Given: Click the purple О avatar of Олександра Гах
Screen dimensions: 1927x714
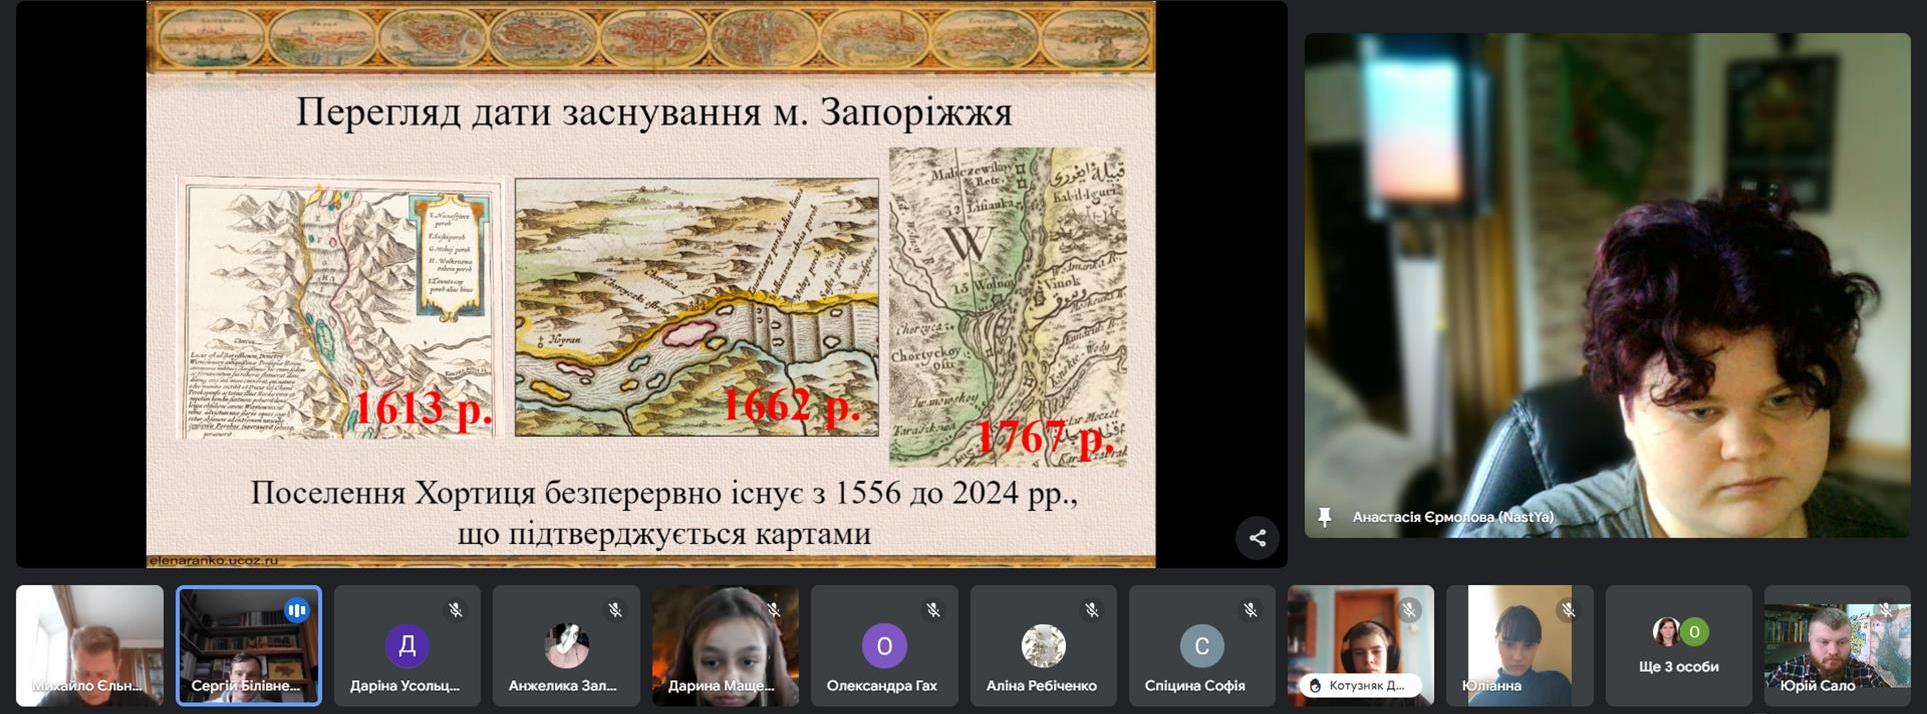Looking at the screenshot, I should pos(884,646).
